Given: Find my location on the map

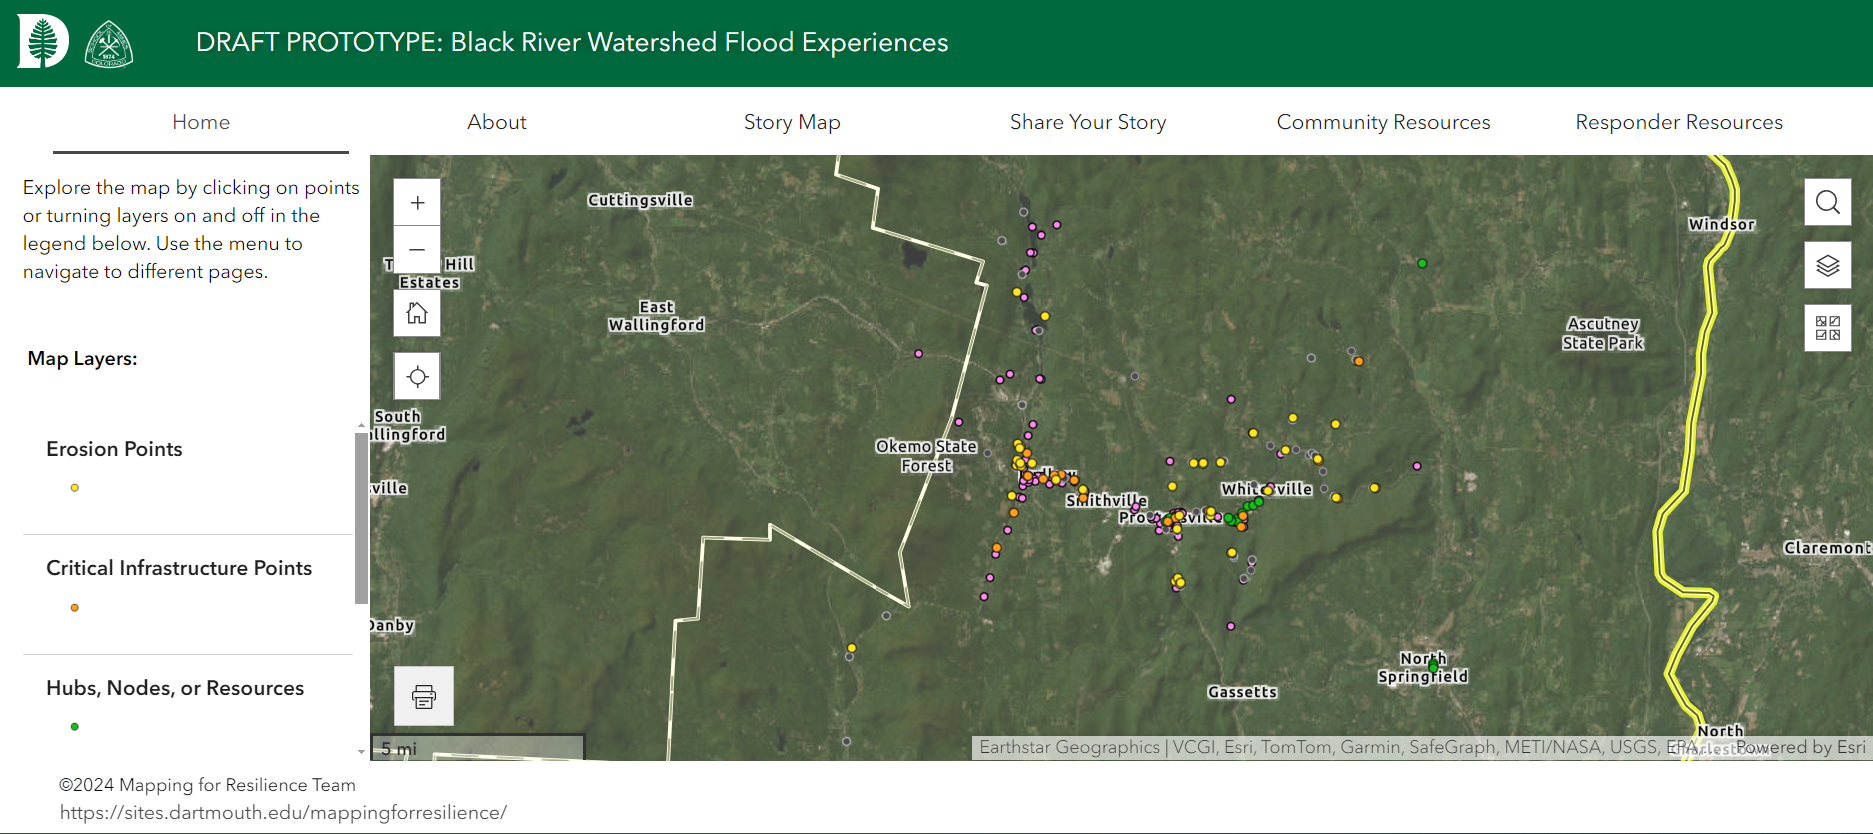Looking at the screenshot, I should pos(417,377).
